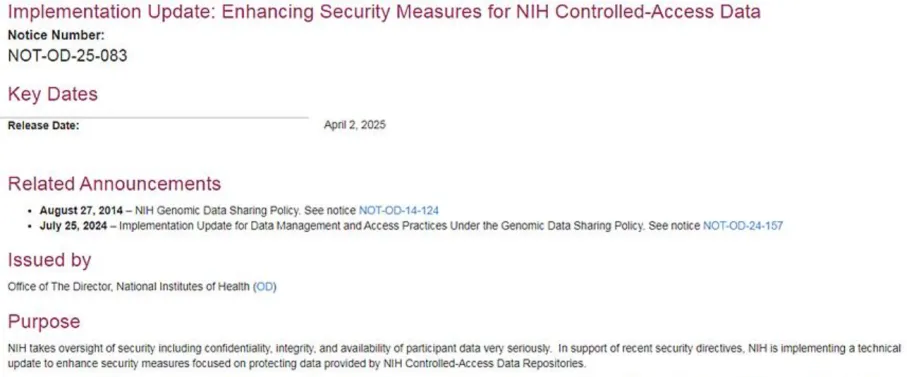Image resolution: width=908 pixels, height=378 pixels.
Task: Click the April 2, 2025 date value
Action: tap(354, 124)
